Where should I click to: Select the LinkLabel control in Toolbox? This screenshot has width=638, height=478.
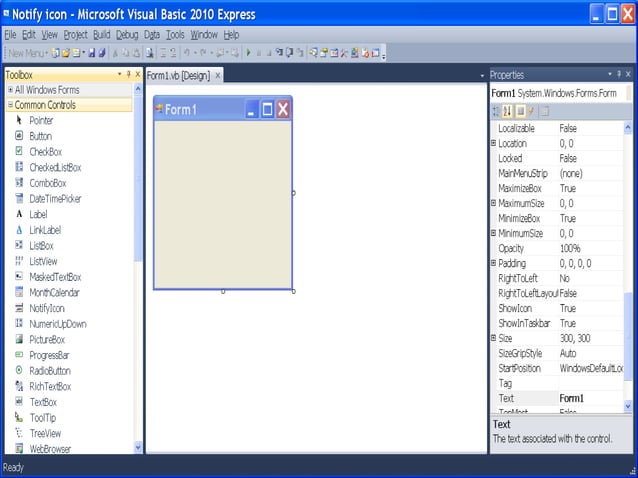[47, 230]
